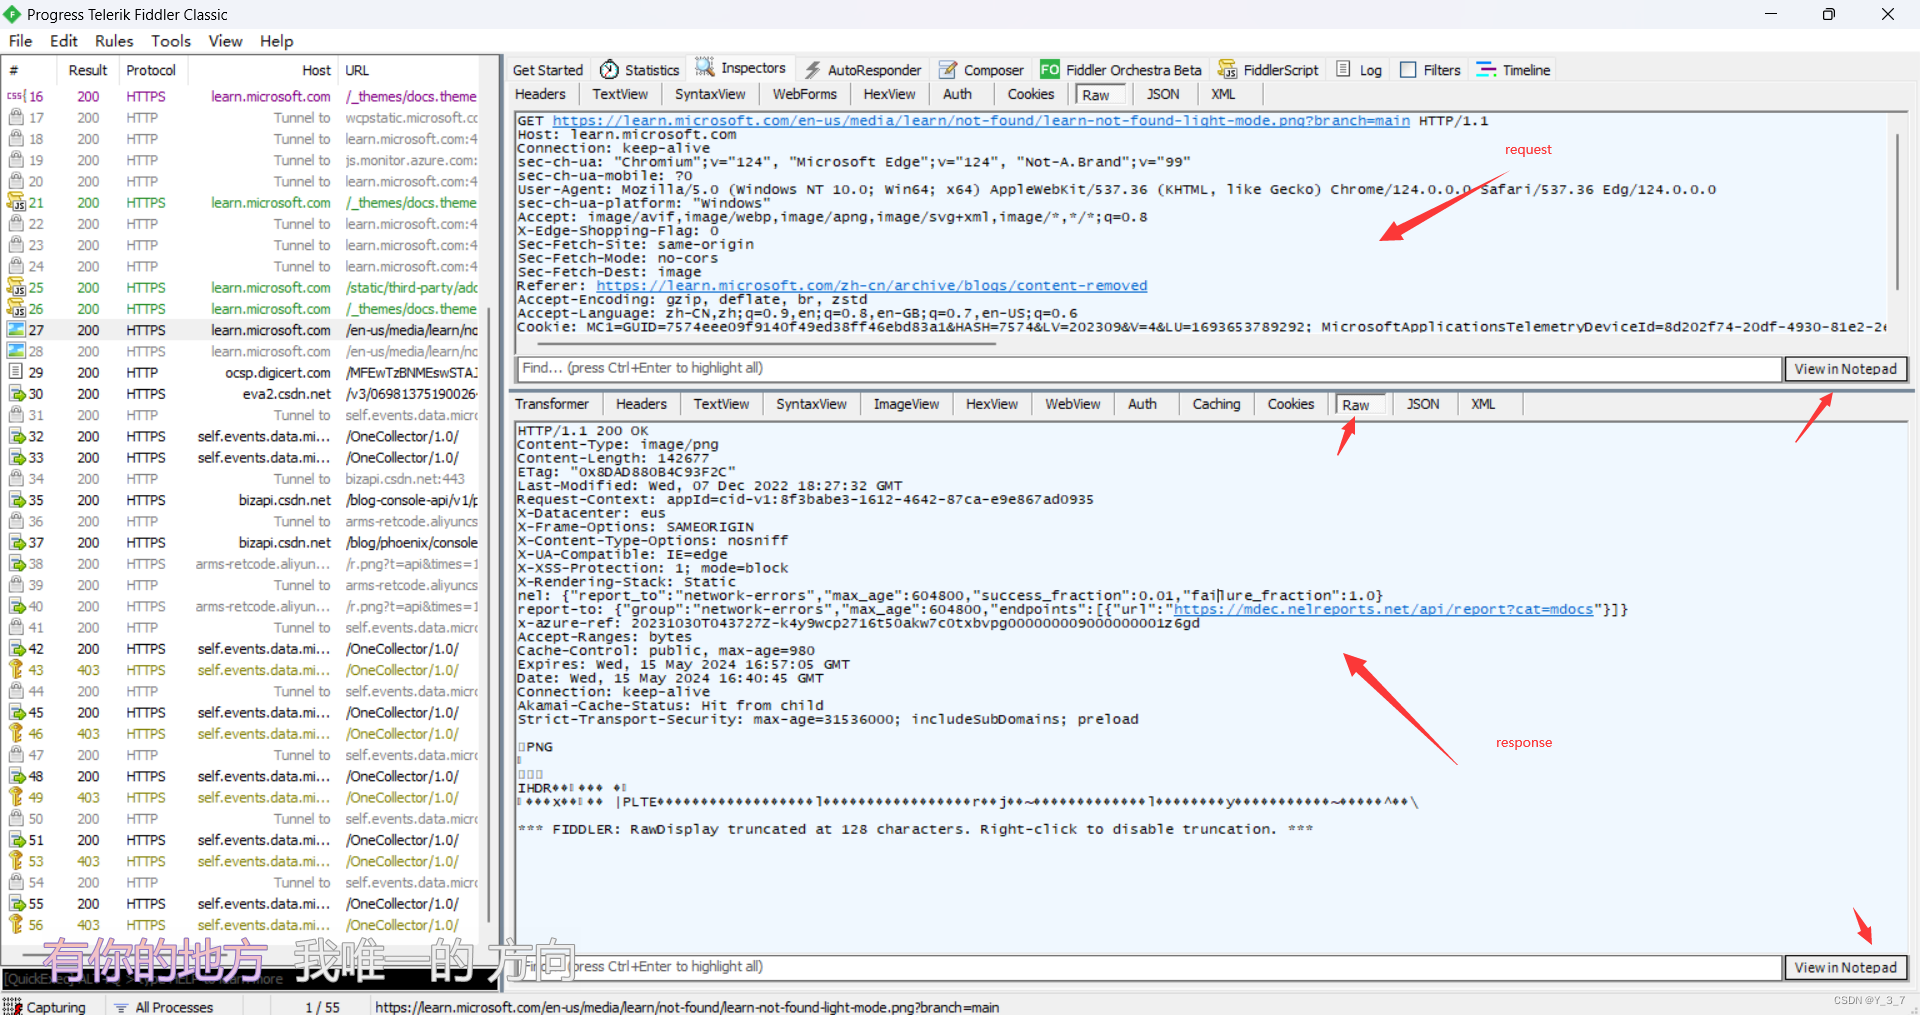Viewport: 1920px width, 1015px height.
Task: Select response Caching tab
Action: pyautogui.click(x=1216, y=404)
